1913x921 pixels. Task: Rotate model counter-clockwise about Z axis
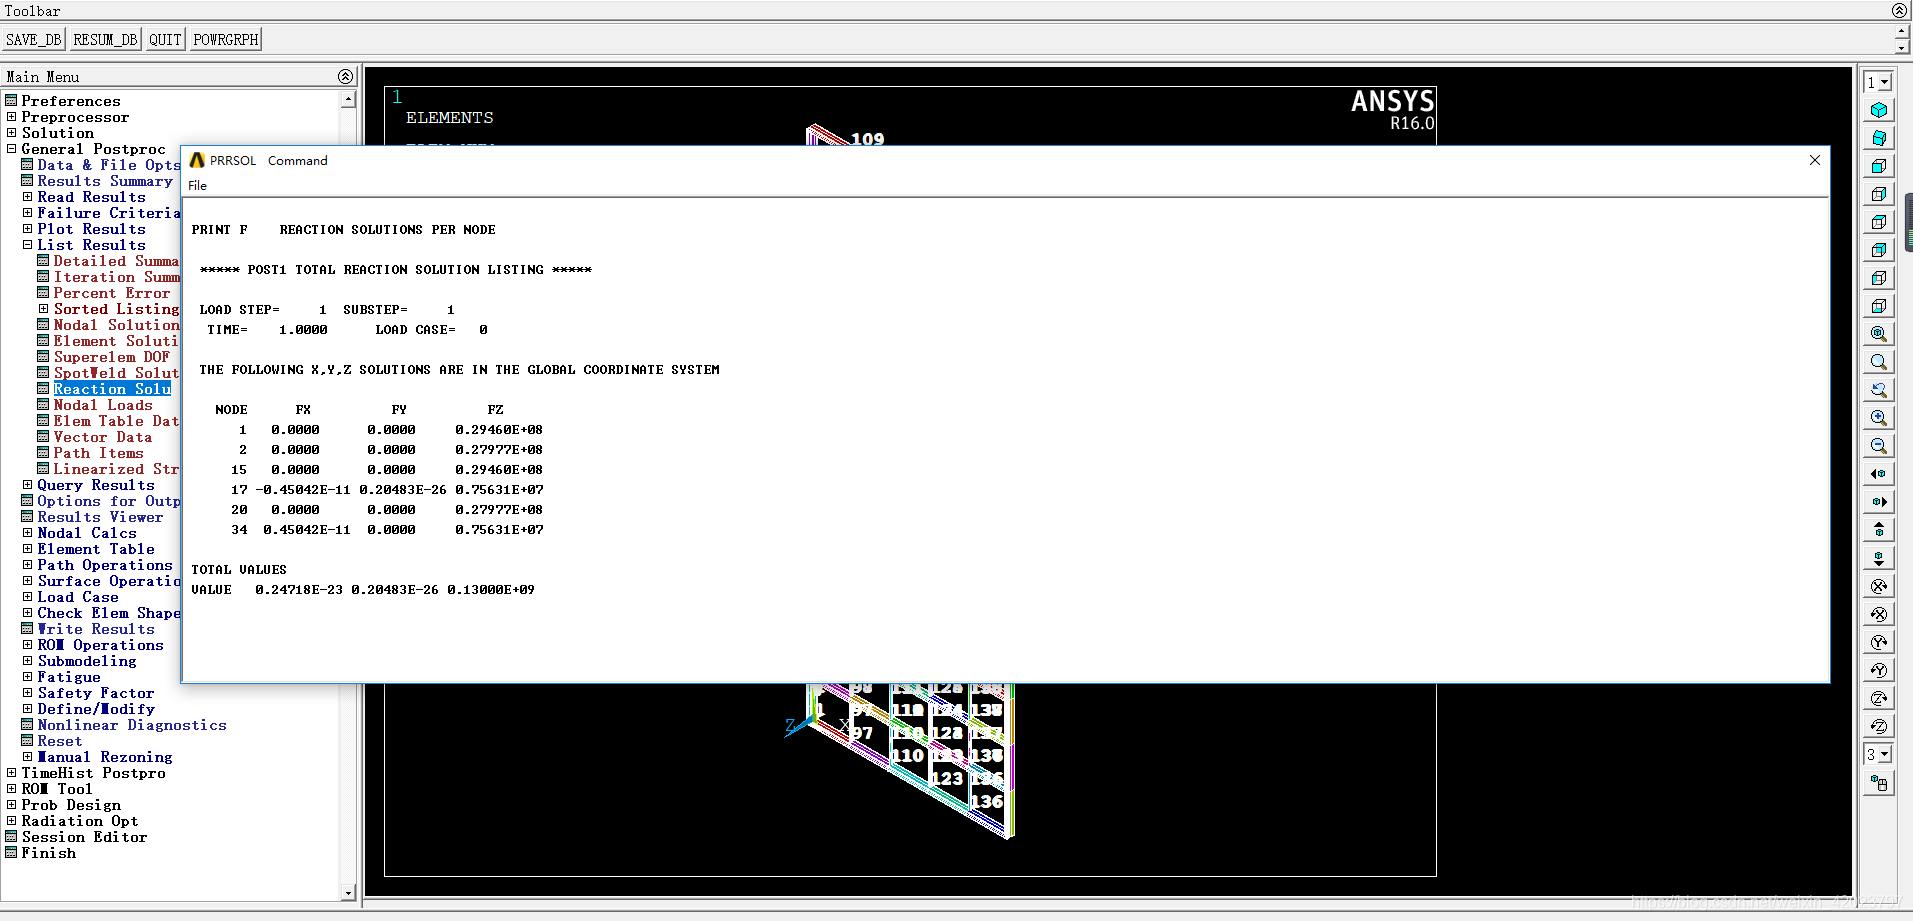pos(1878,726)
